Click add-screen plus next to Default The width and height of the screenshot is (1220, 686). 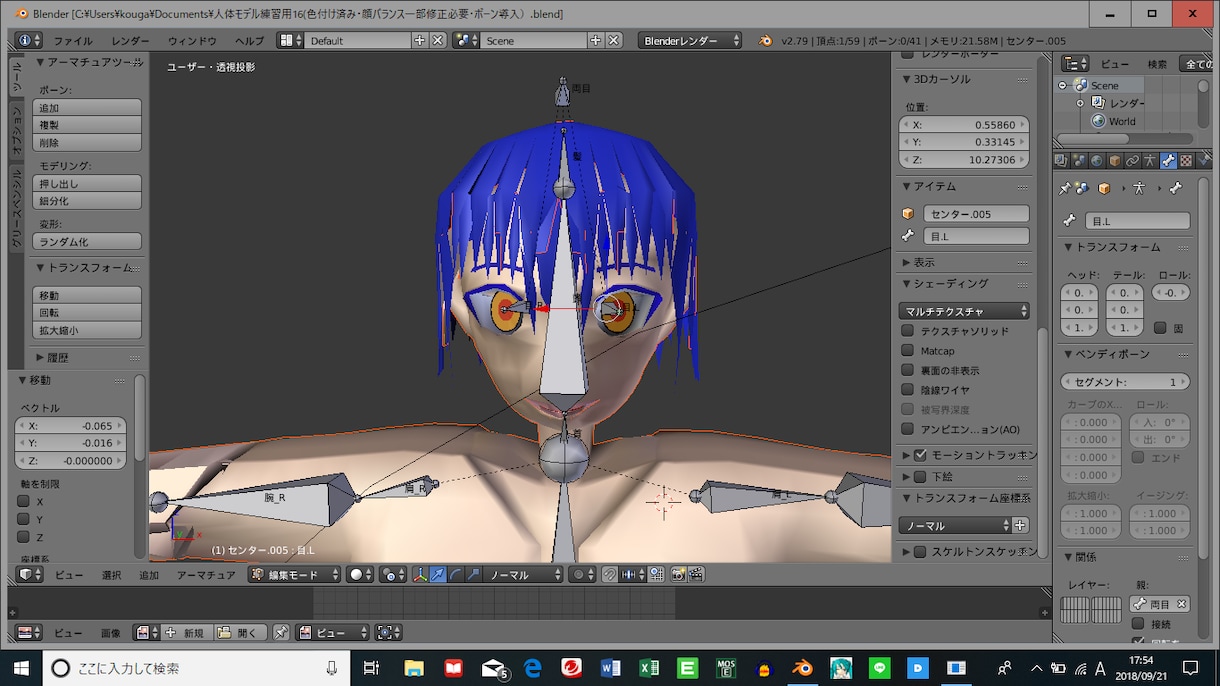click(x=420, y=40)
